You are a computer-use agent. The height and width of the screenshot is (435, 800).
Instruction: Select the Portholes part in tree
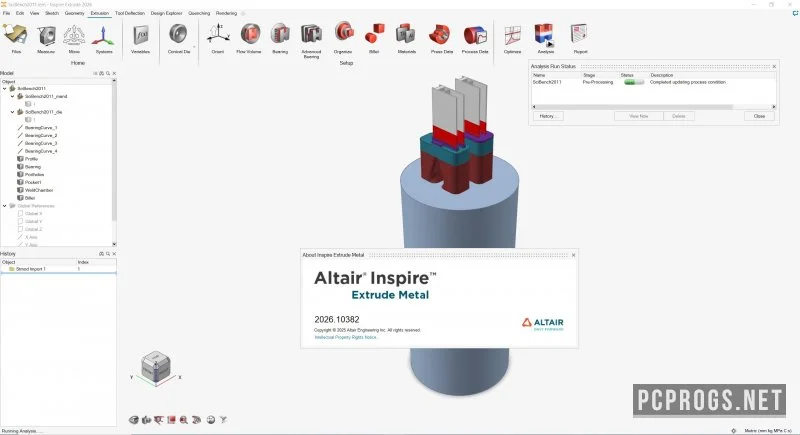[x=34, y=174]
